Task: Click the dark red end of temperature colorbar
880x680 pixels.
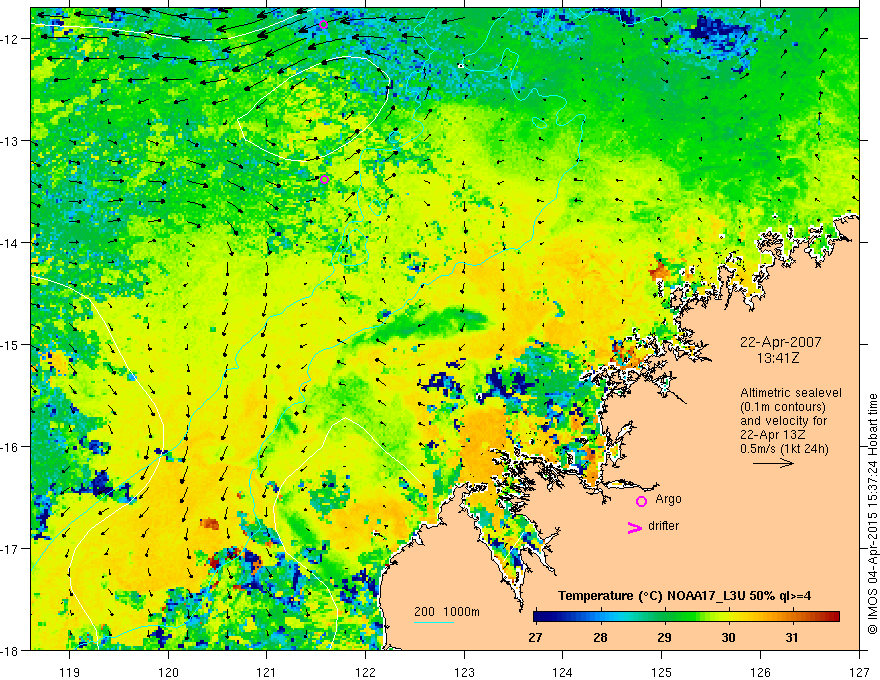Action: (835, 617)
